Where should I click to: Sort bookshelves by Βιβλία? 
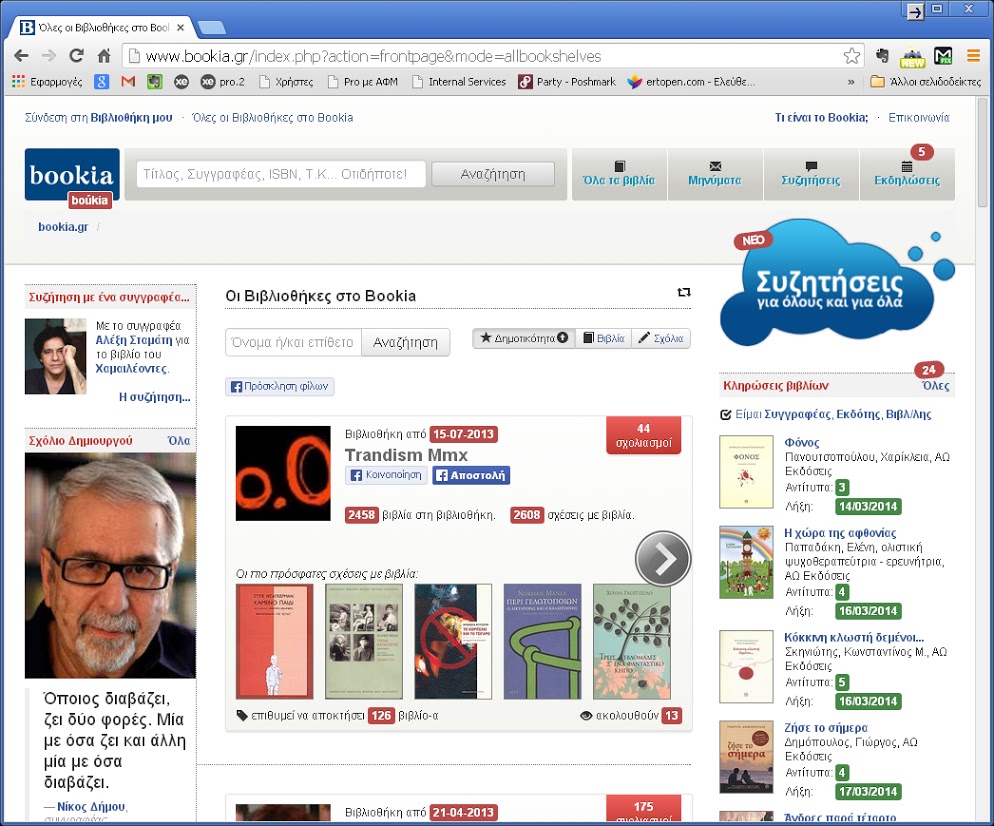tap(603, 339)
